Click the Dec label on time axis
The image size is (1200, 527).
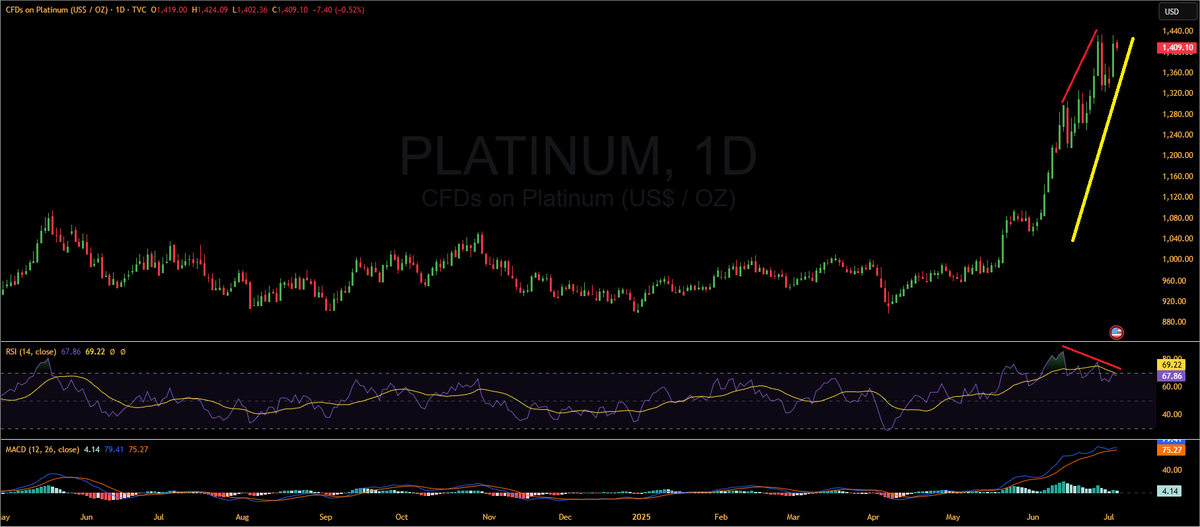[564, 519]
